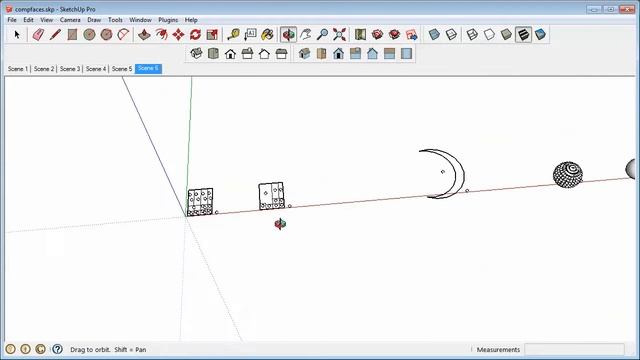Open the Window menu
Viewport: 640px width, 360px height.
point(140,20)
